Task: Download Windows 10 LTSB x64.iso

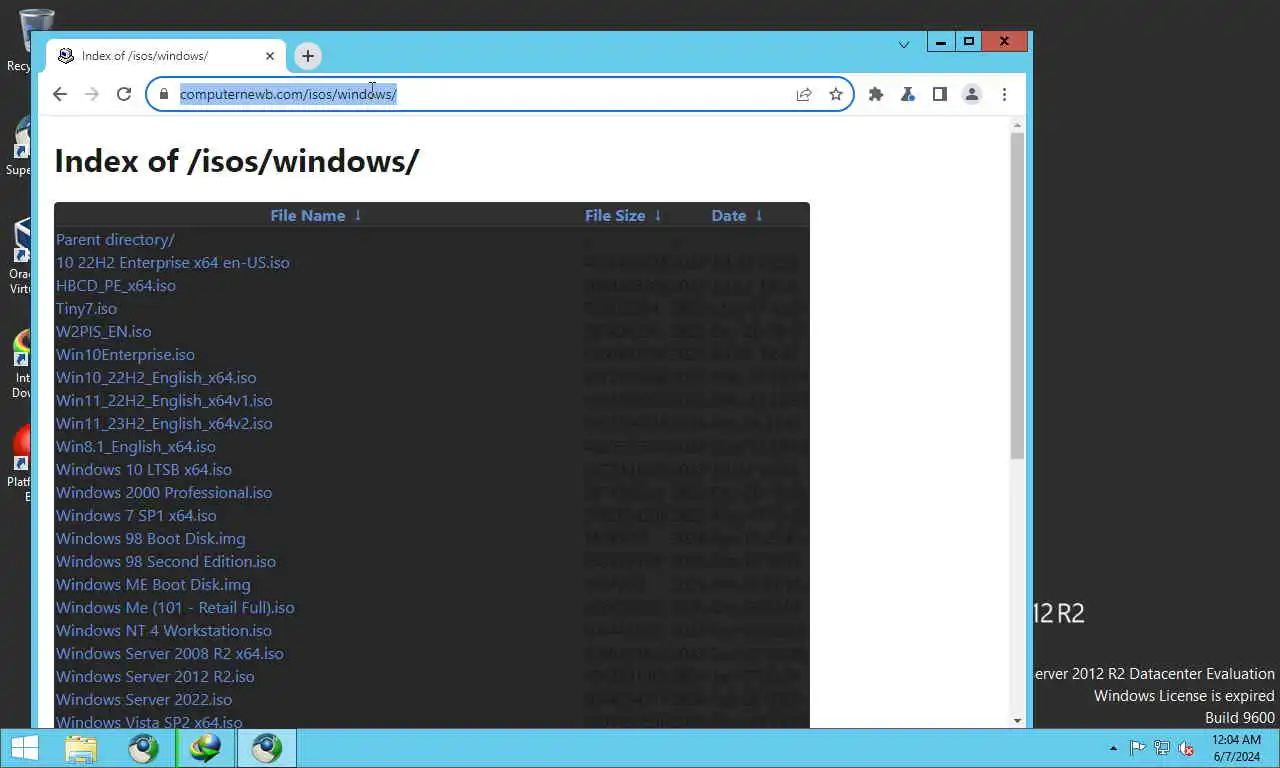Action: point(144,470)
